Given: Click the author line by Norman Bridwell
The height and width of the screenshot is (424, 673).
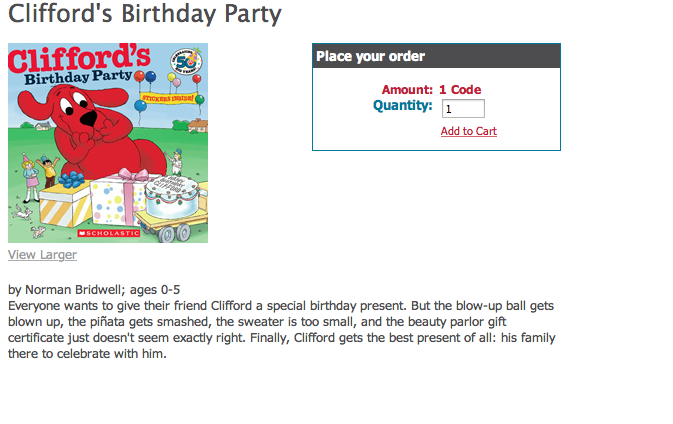Looking at the screenshot, I should click(94, 290).
